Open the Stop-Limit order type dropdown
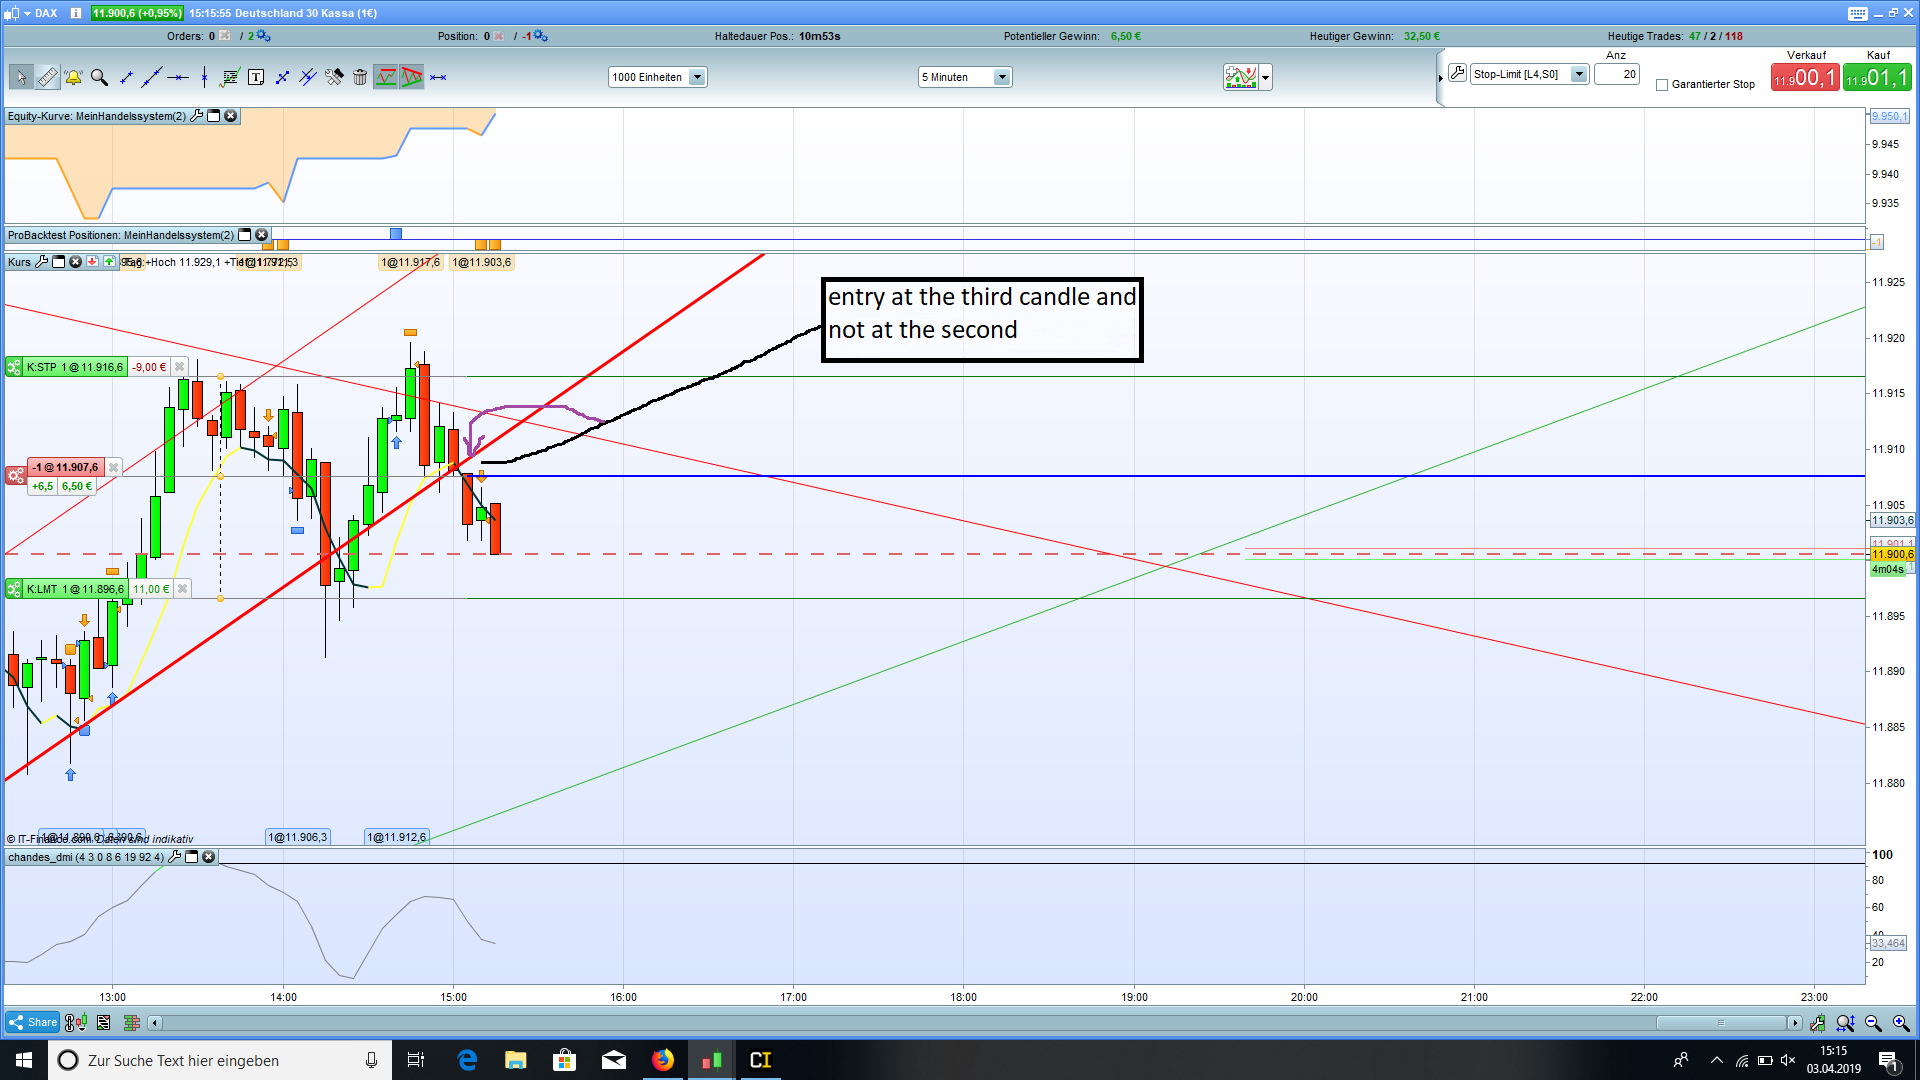Viewport: 1920px width, 1080px height. click(1579, 74)
